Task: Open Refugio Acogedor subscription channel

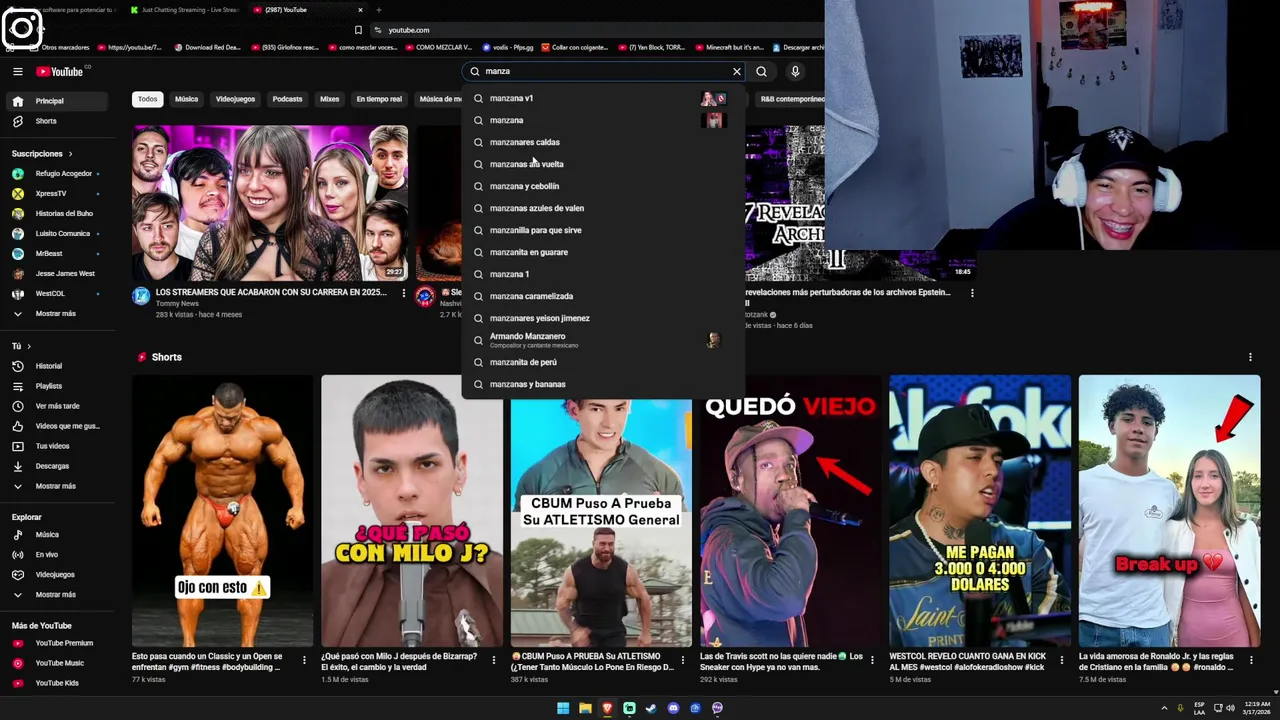Action: [x=58, y=174]
